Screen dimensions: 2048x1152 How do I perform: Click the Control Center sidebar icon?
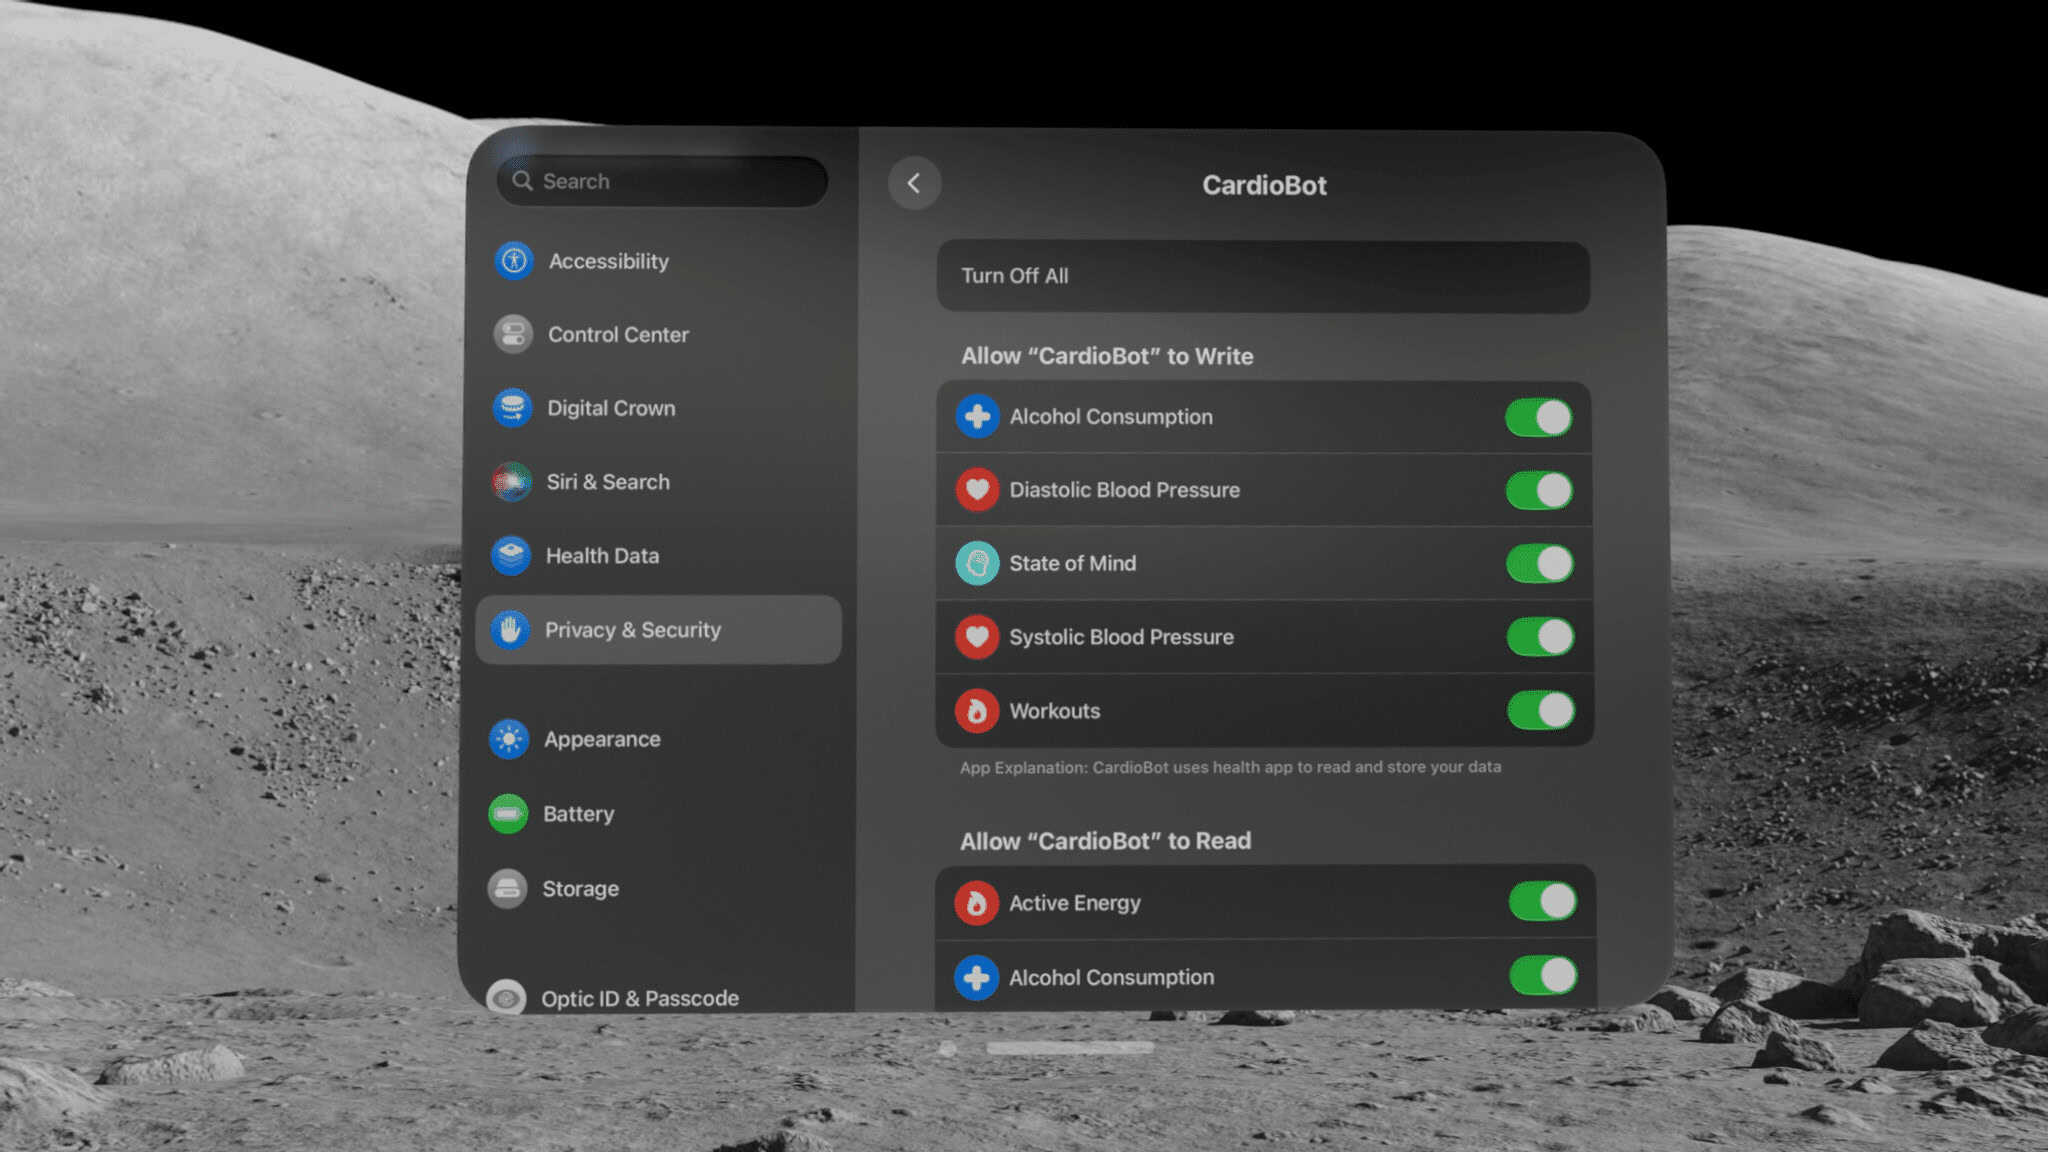[x=513, y=334]
